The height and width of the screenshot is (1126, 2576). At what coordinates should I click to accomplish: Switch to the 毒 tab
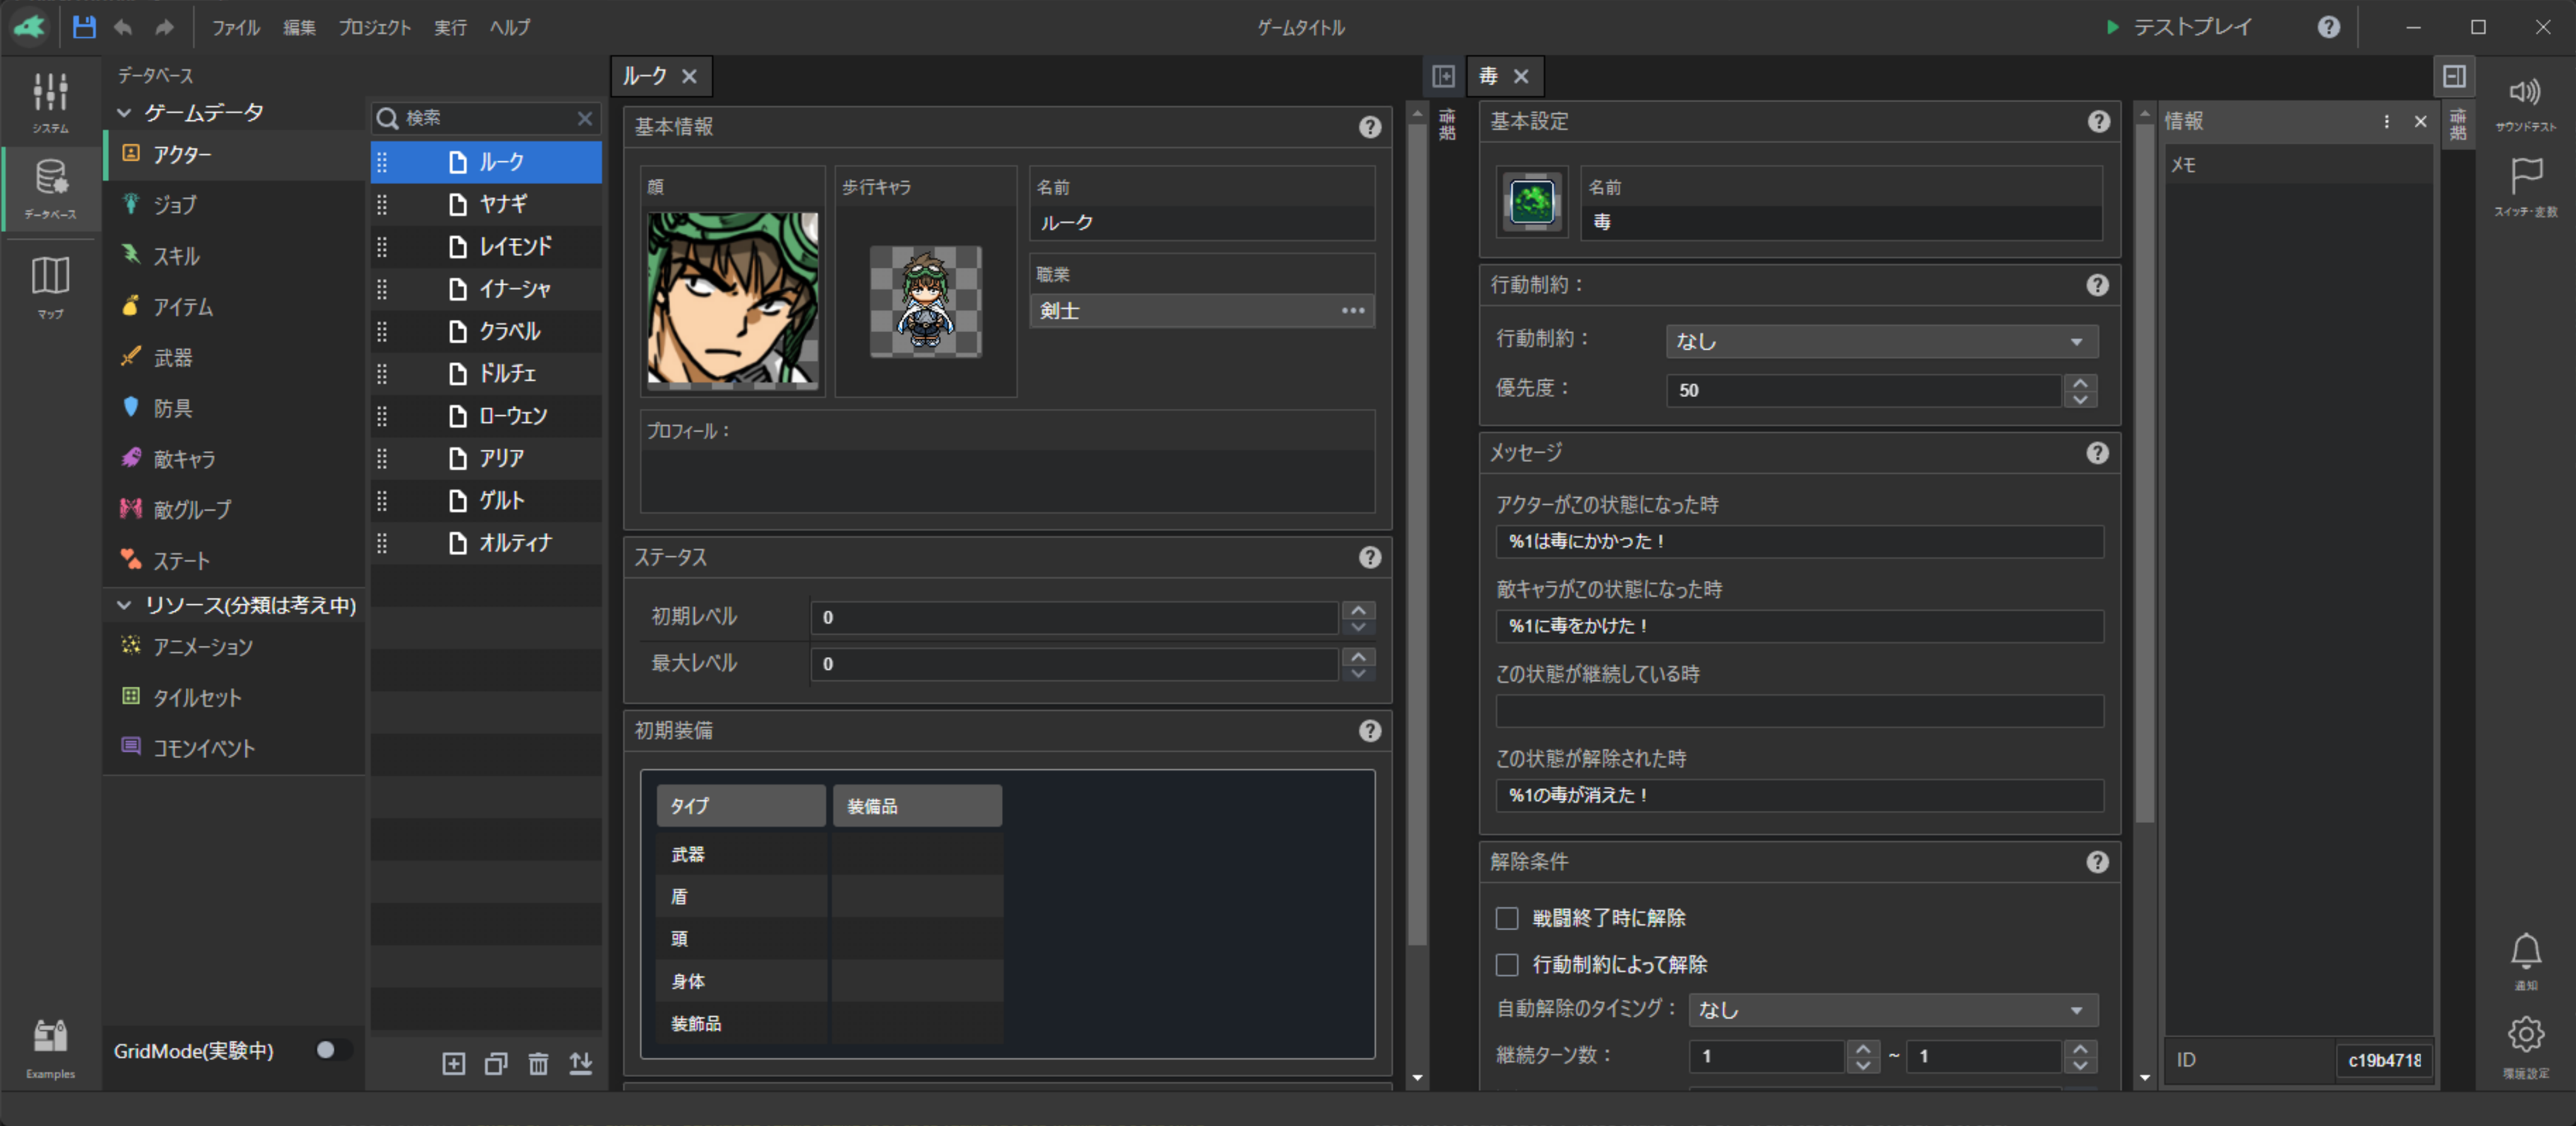(1489, 76)
